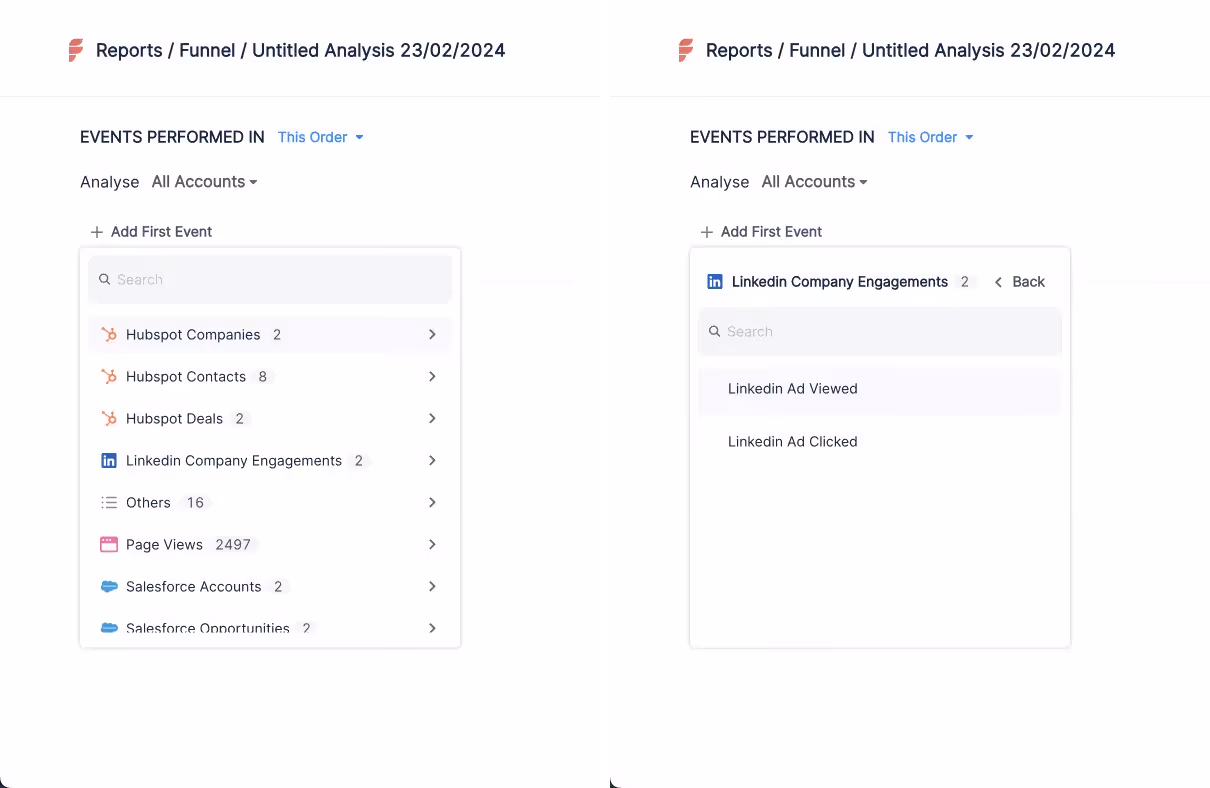Open the This Order dropdown

(320, 137)
